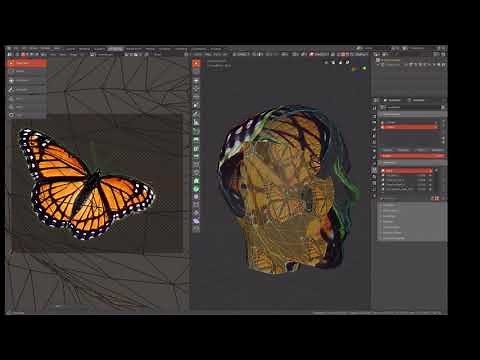The width and height of the screenshot is (480, 360).
Task: Select the Transform tool in 3D viewport toolbar
Action: click(196, 105)
